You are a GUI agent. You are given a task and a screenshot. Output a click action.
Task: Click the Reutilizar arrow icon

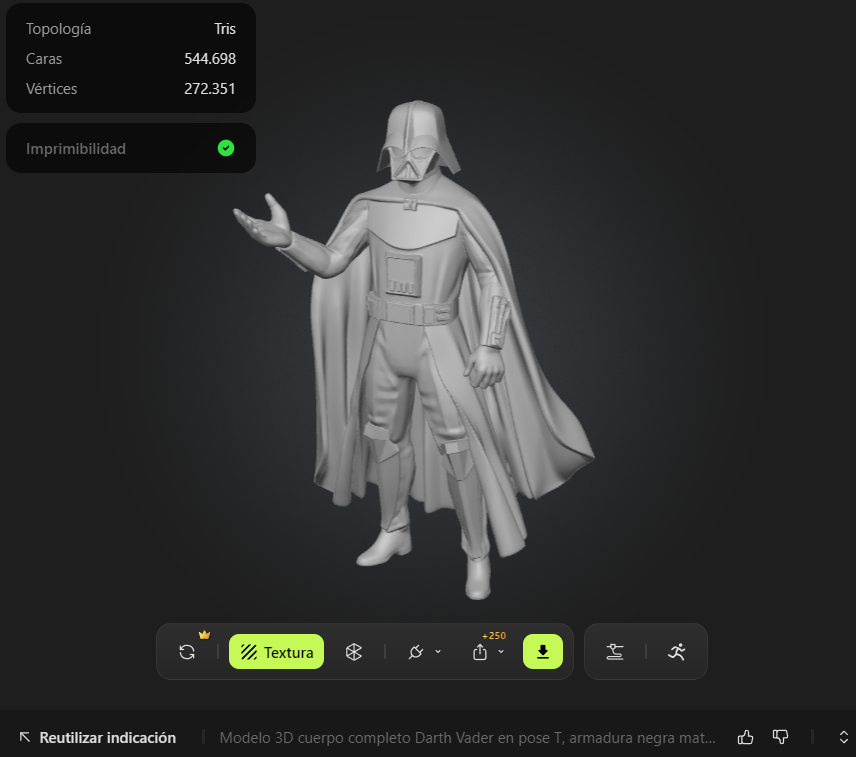click(25, 737)
